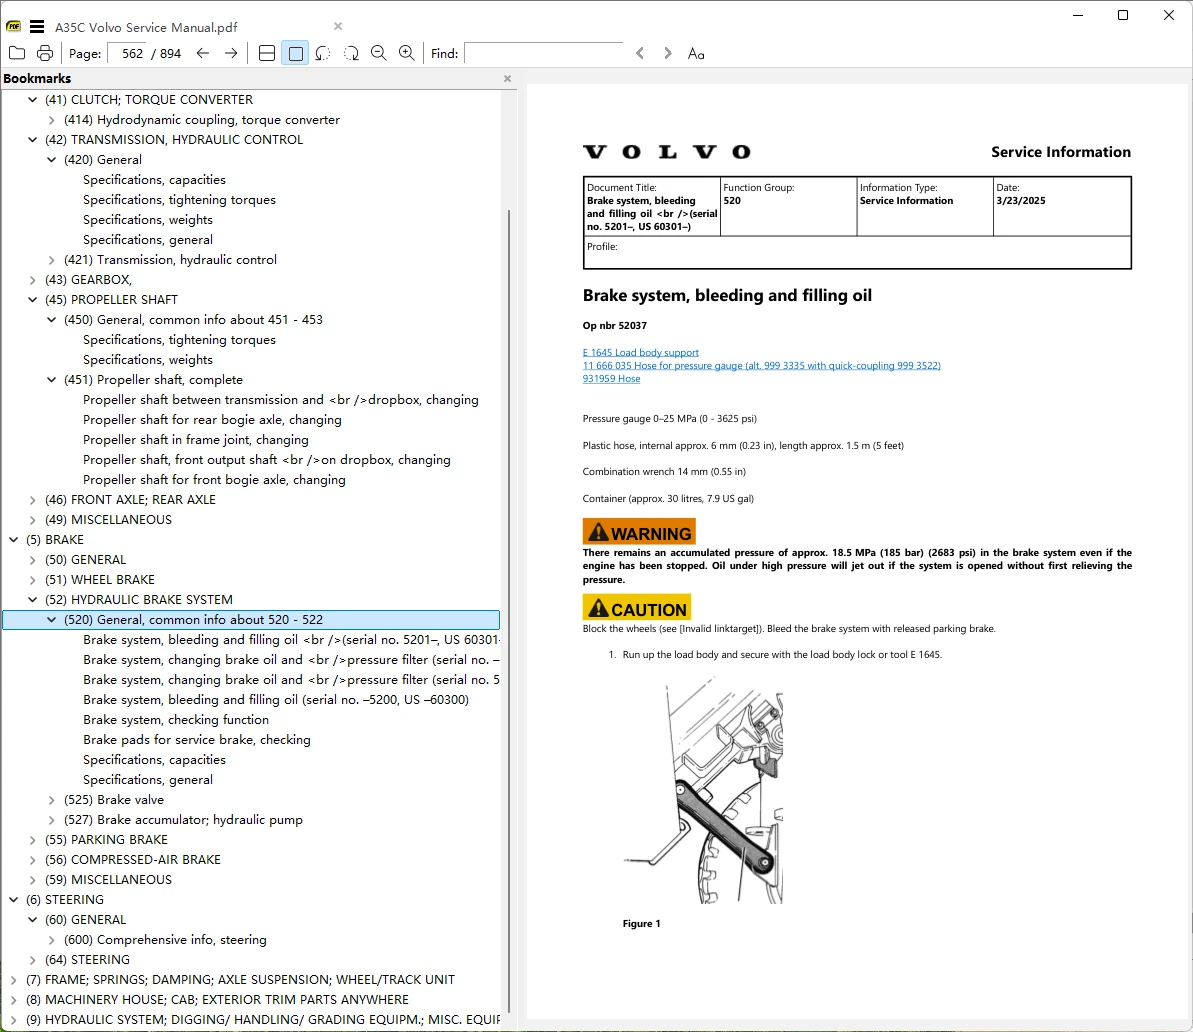Open the (60) GENERAL bookmark under STEERING
The width and height of the screenshot is (1193, 1032).
pos(85,919)
